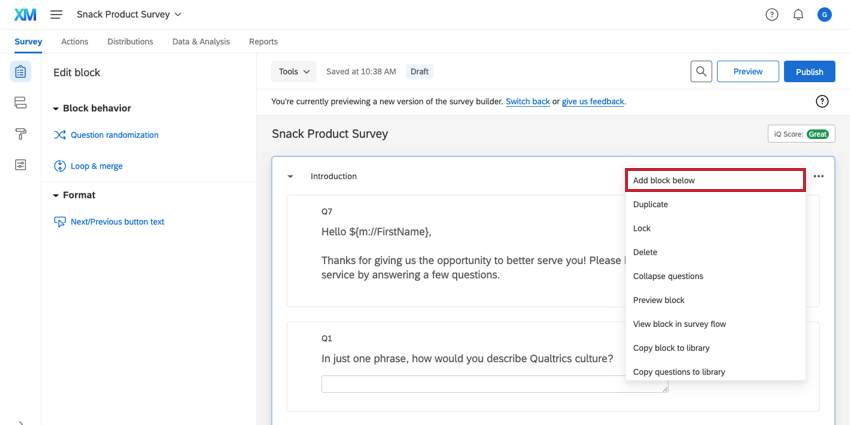The width and height of the screenshot is (850, 425).
Task: Click the Publish button
Action: click(809, 72)
